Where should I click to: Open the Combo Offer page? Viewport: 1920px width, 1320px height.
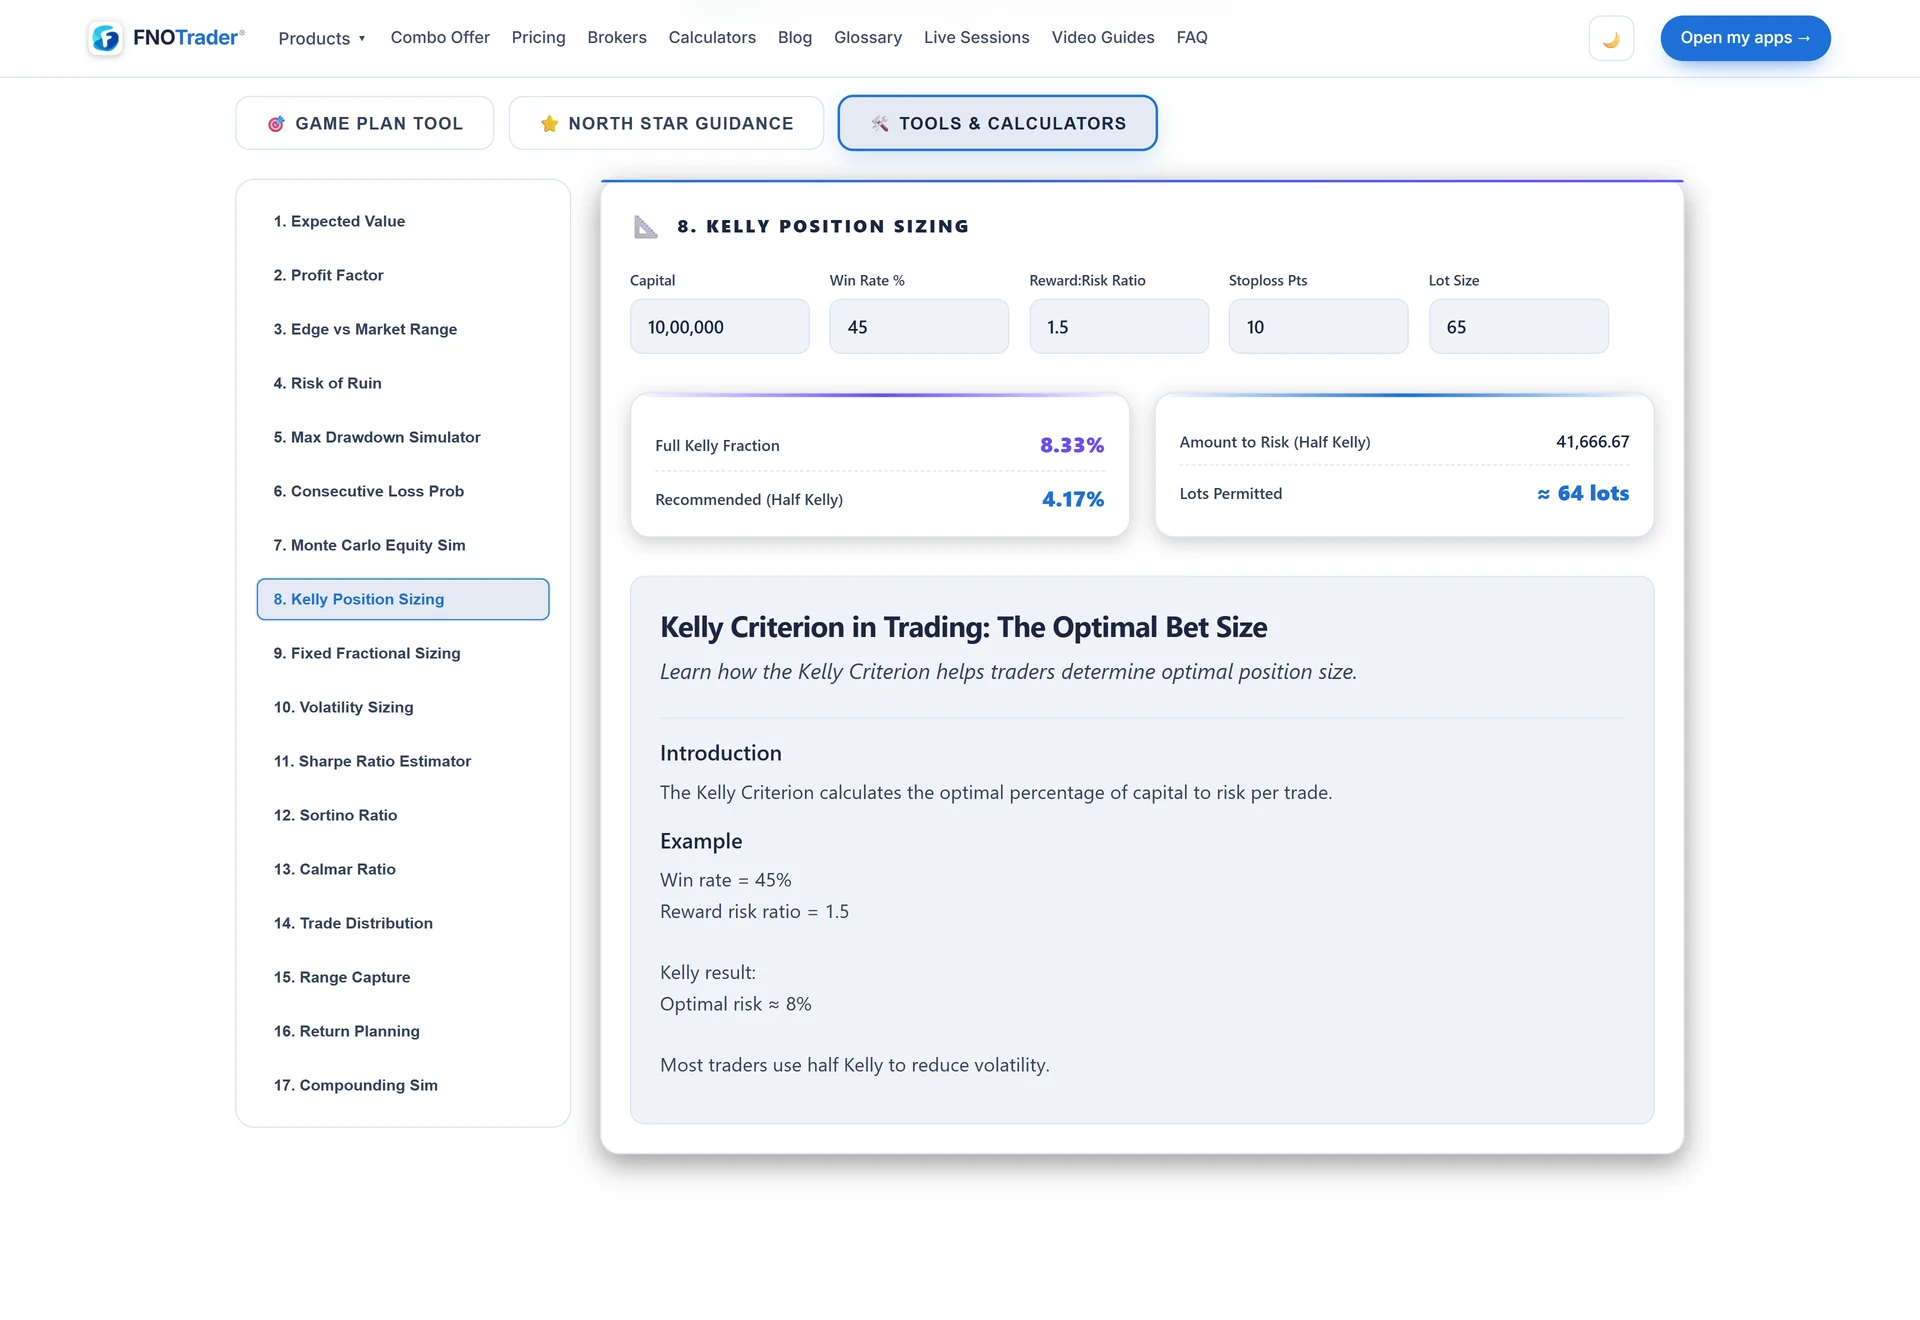coord(440,37)
